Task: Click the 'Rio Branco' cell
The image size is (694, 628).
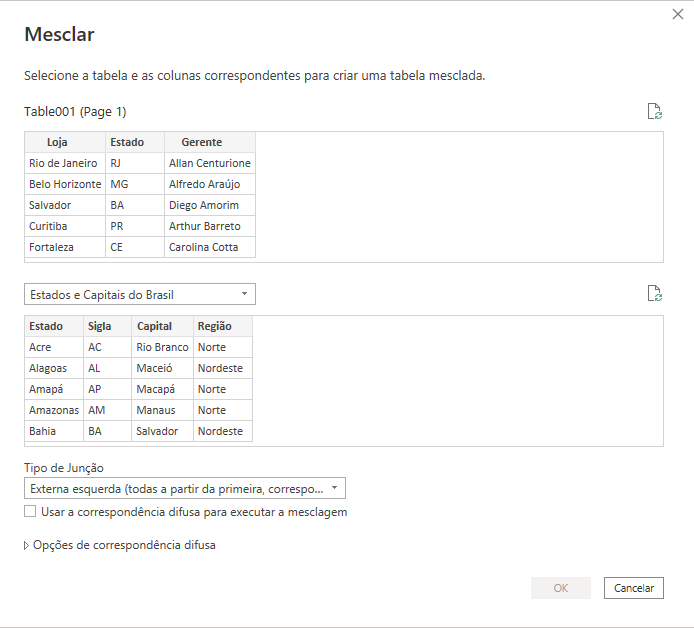Action: [x=162, y=347]
